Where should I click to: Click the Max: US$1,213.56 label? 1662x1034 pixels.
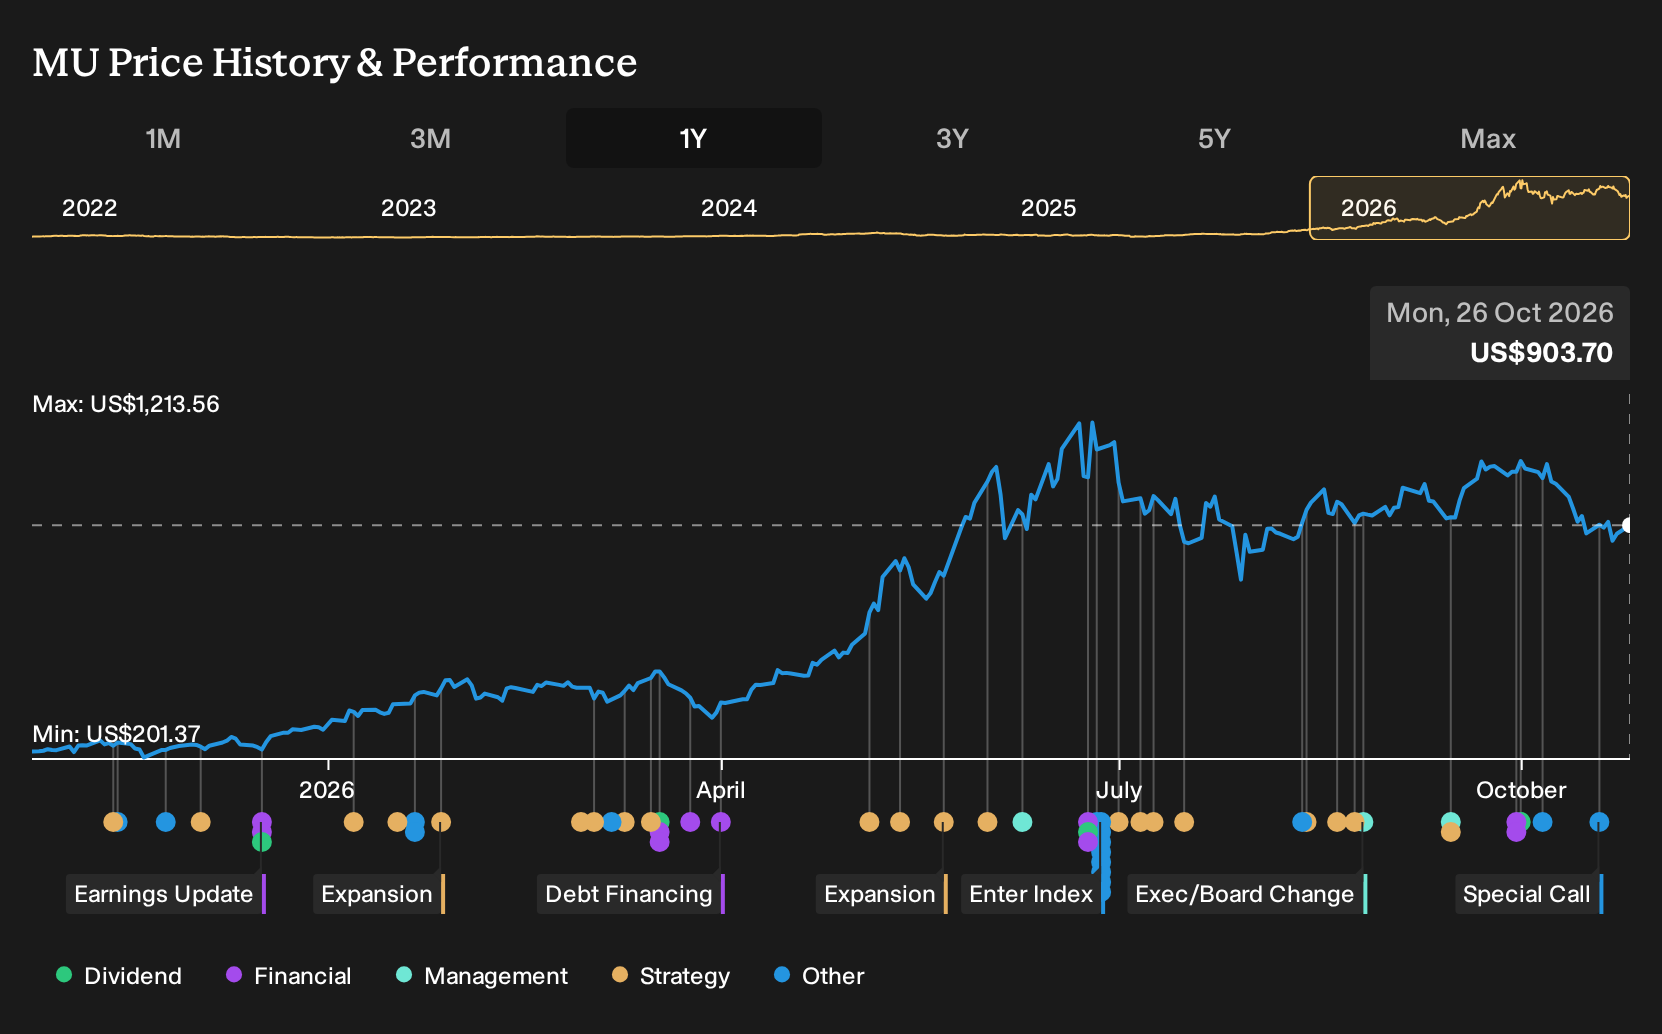click(x=126, y=404)
